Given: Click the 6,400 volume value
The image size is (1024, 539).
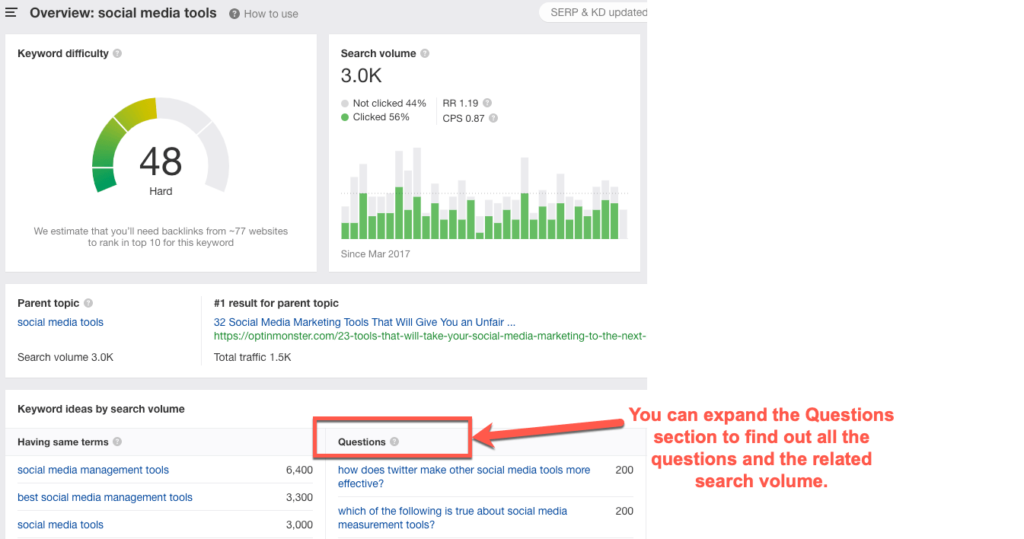Looking at the screenshot, I should [299, 470].
